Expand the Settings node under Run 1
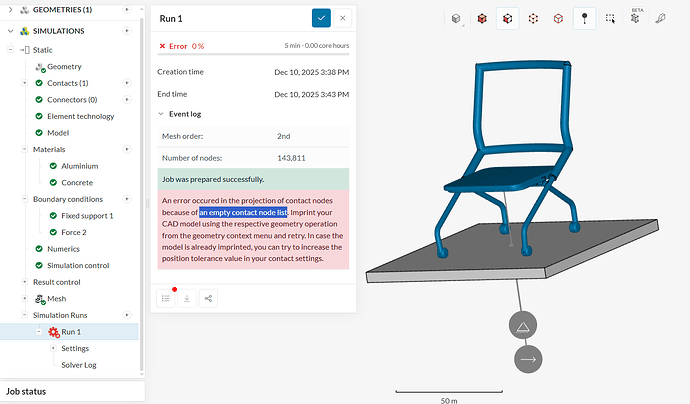The height and width of the screenshot is (404, 690). pos(53,348)
